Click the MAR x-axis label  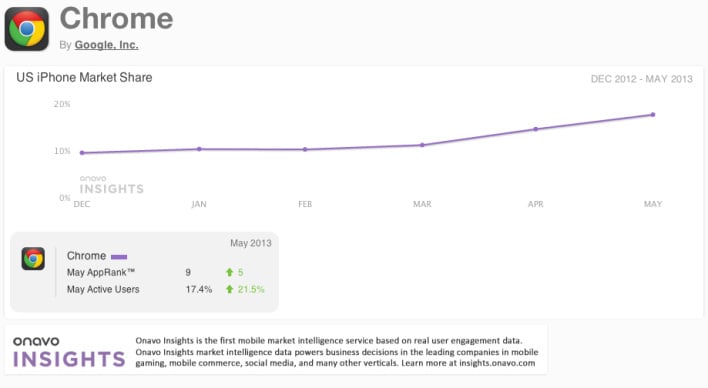[x=422, y=204]
